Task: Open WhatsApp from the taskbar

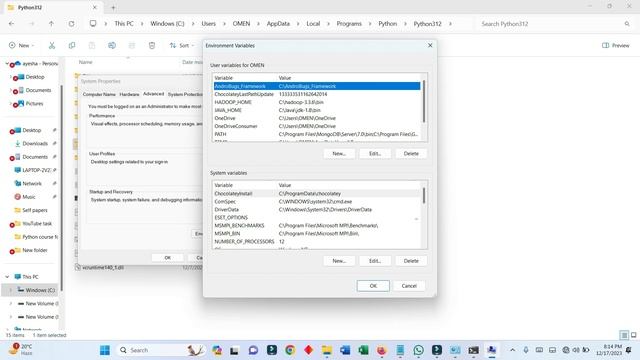Action: [x=418, y=350]
